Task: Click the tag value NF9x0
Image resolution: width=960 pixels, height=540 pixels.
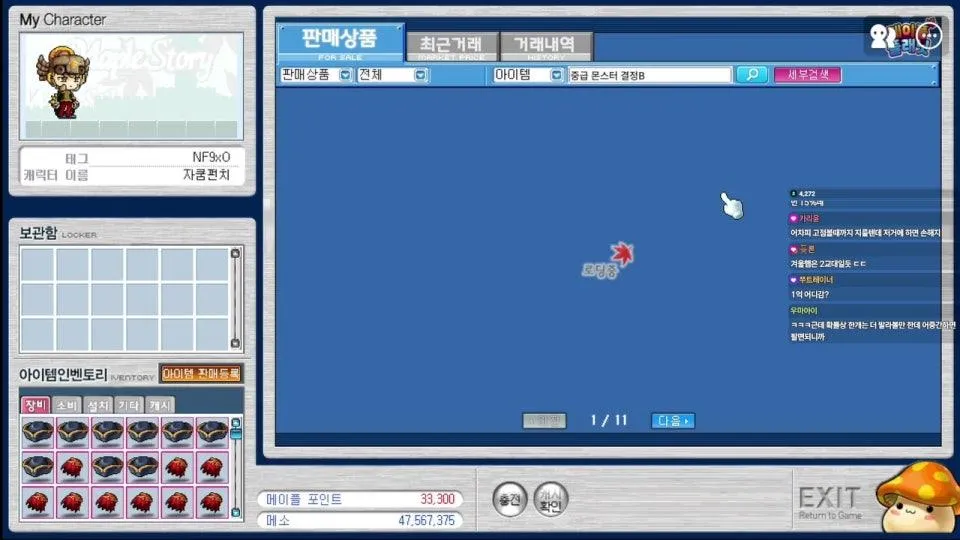Action: pyautogui.click(x=211, y=157)
